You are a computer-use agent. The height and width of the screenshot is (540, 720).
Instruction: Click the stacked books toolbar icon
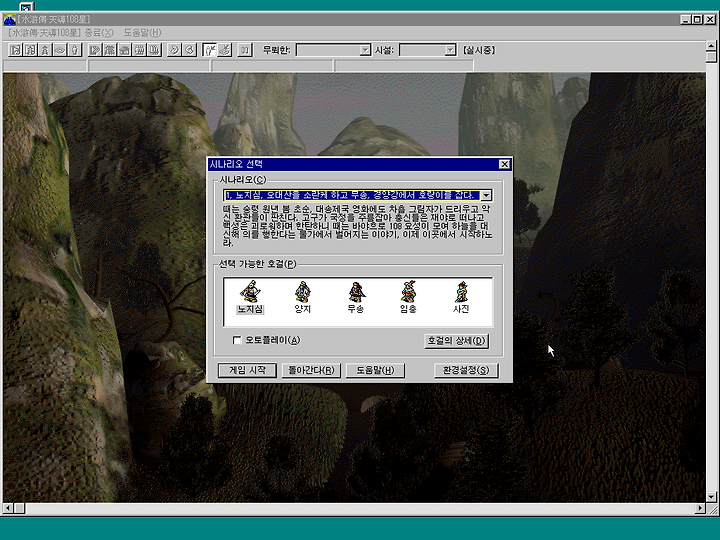point(154,50)
